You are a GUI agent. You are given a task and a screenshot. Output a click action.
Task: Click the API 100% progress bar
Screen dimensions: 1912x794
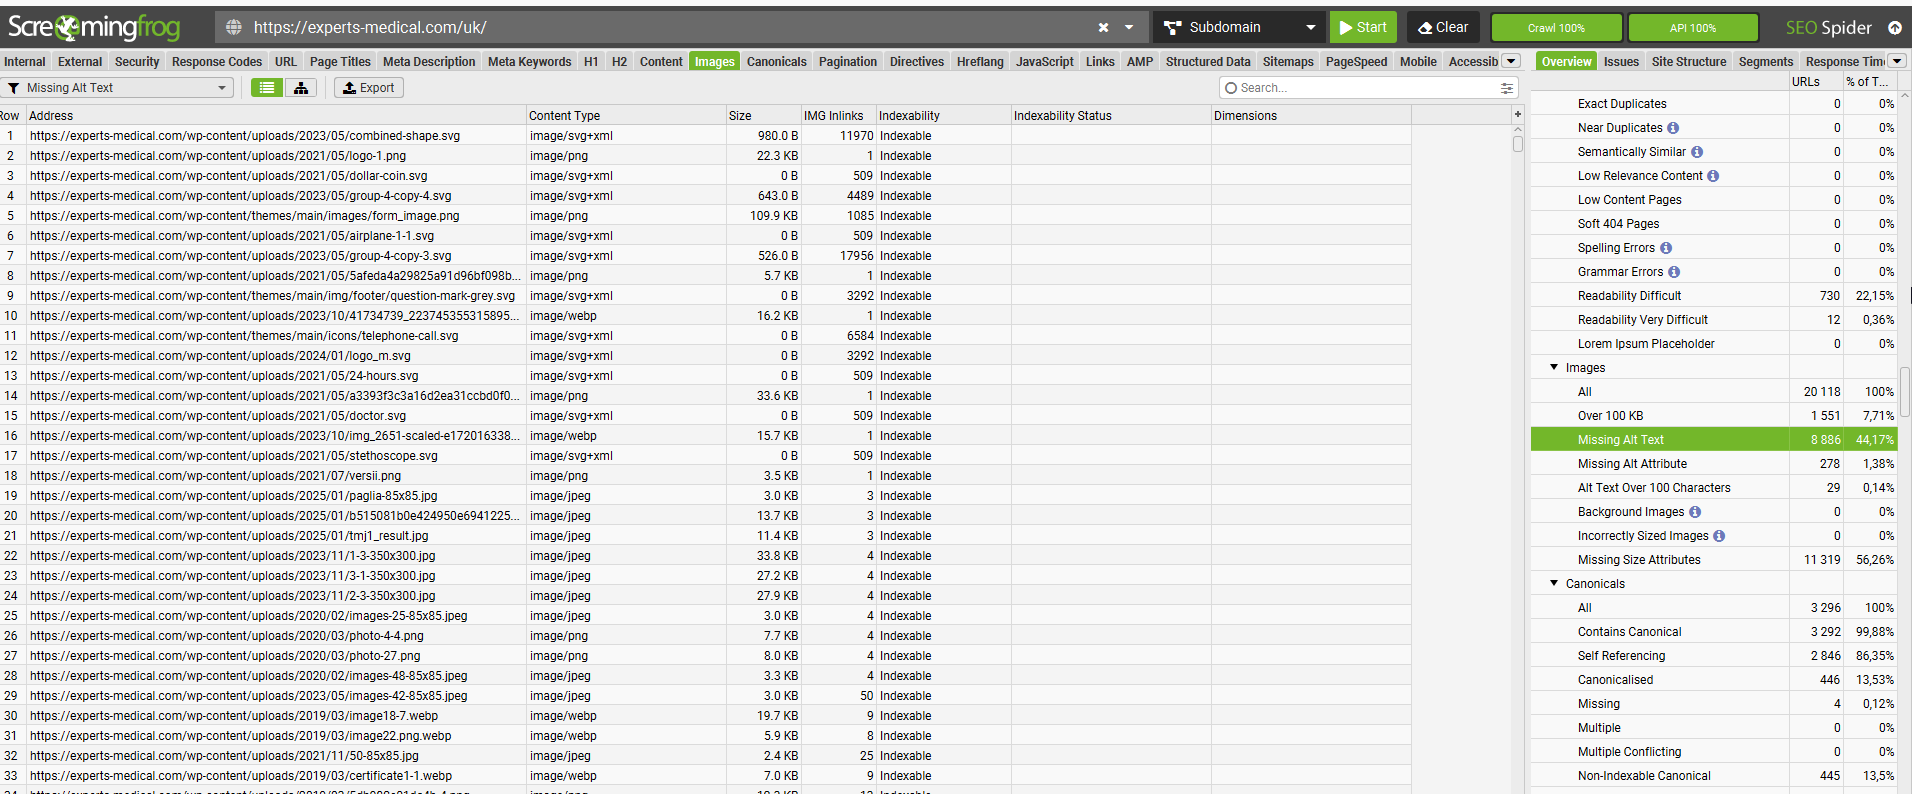(1692, 28)
